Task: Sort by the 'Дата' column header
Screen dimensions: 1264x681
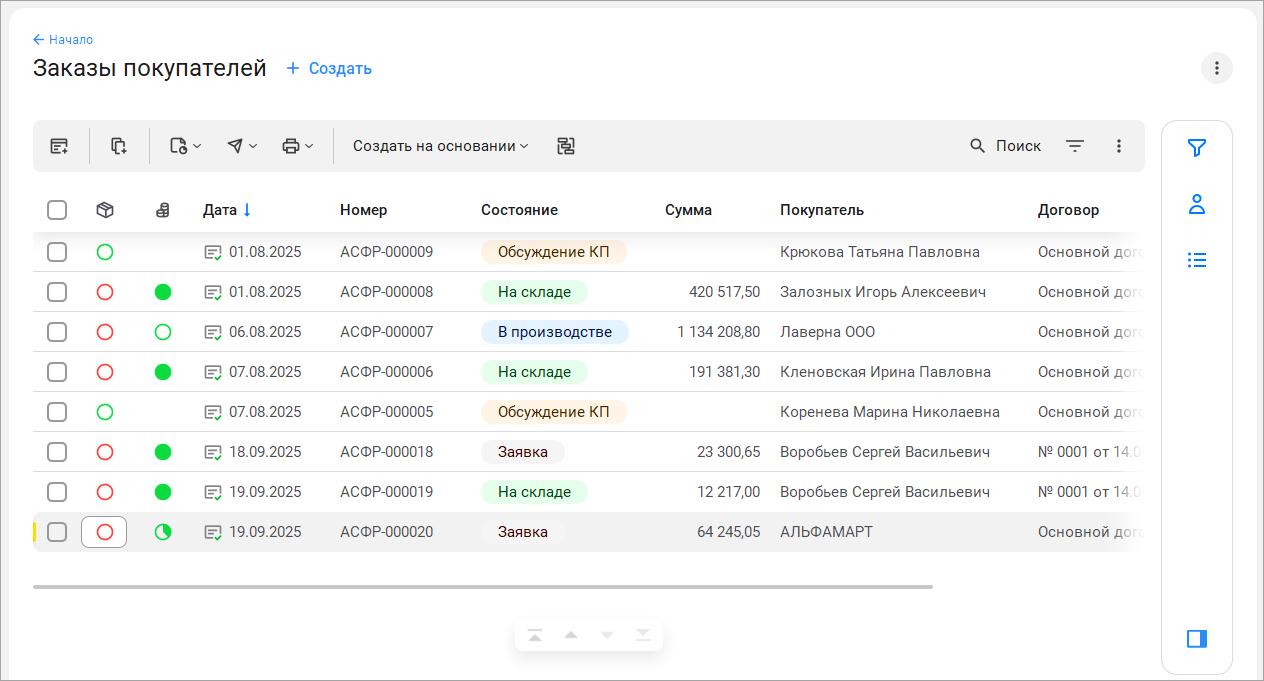Action: click(220, 210)
